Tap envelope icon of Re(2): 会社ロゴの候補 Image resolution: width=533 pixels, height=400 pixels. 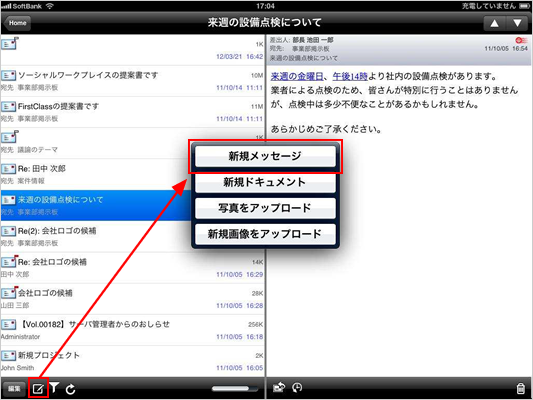pyautogui.click(x=8, y=231)
